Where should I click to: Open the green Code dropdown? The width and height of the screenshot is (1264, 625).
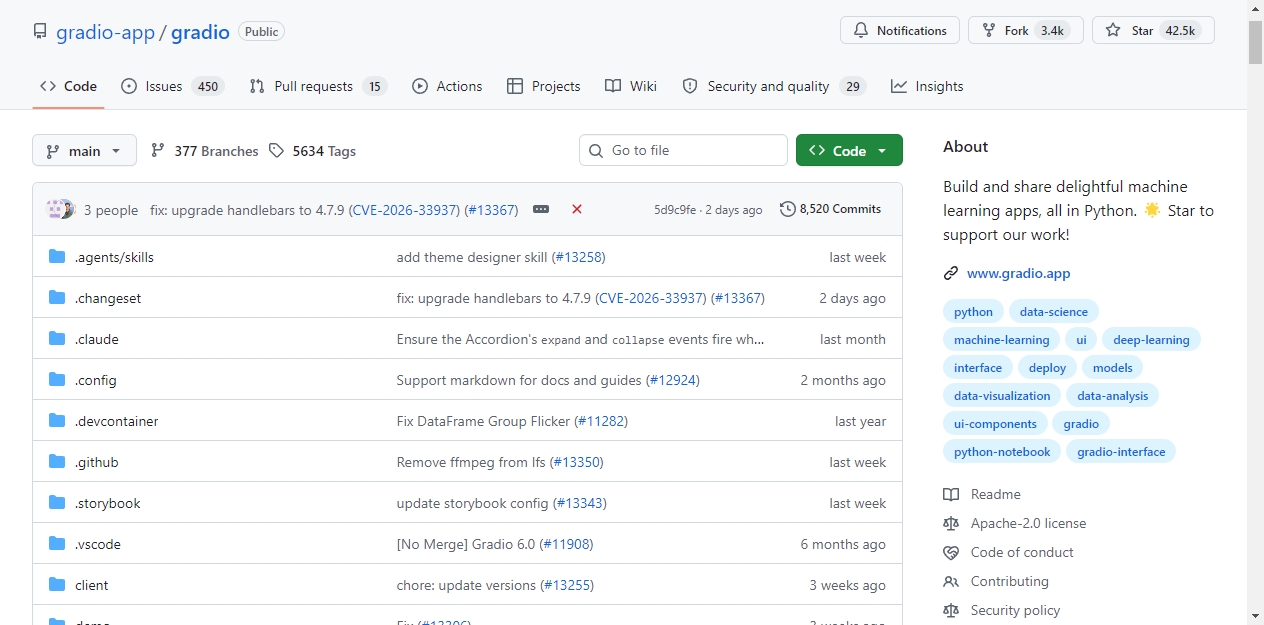(849, 150)
